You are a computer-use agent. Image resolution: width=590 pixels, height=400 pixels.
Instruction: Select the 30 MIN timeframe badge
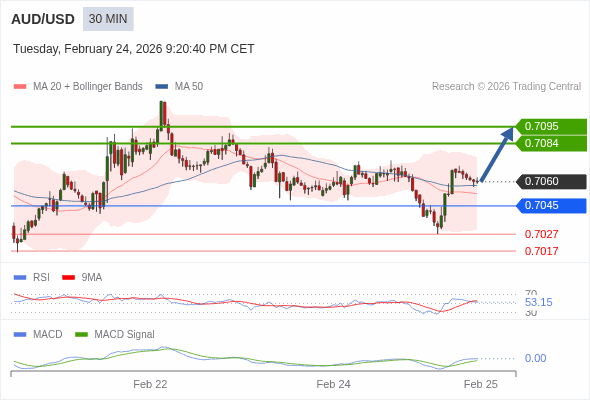pos(108,19)
